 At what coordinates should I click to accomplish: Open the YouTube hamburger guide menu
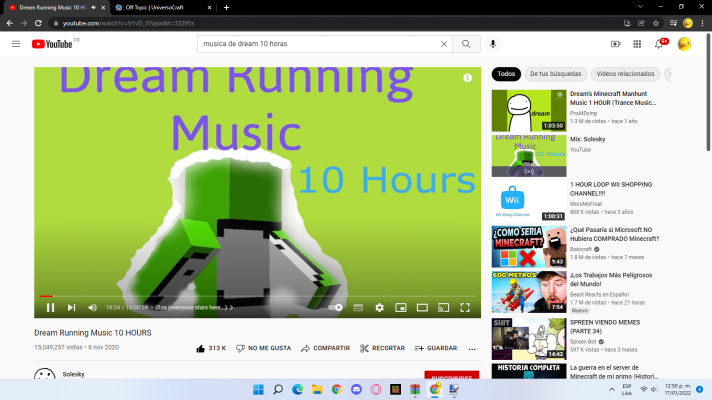16,44
